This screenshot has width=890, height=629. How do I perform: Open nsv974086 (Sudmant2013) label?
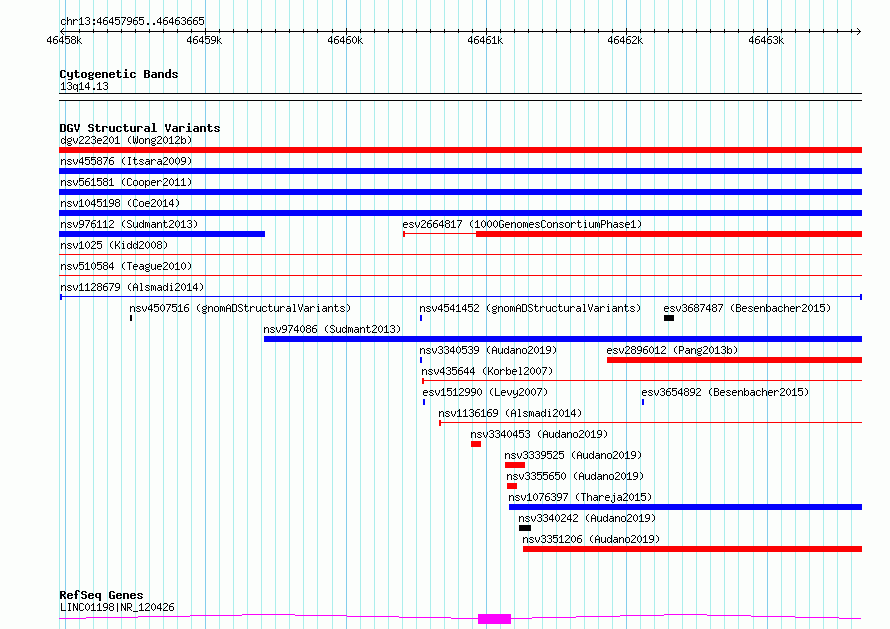[x=332, y=329]
